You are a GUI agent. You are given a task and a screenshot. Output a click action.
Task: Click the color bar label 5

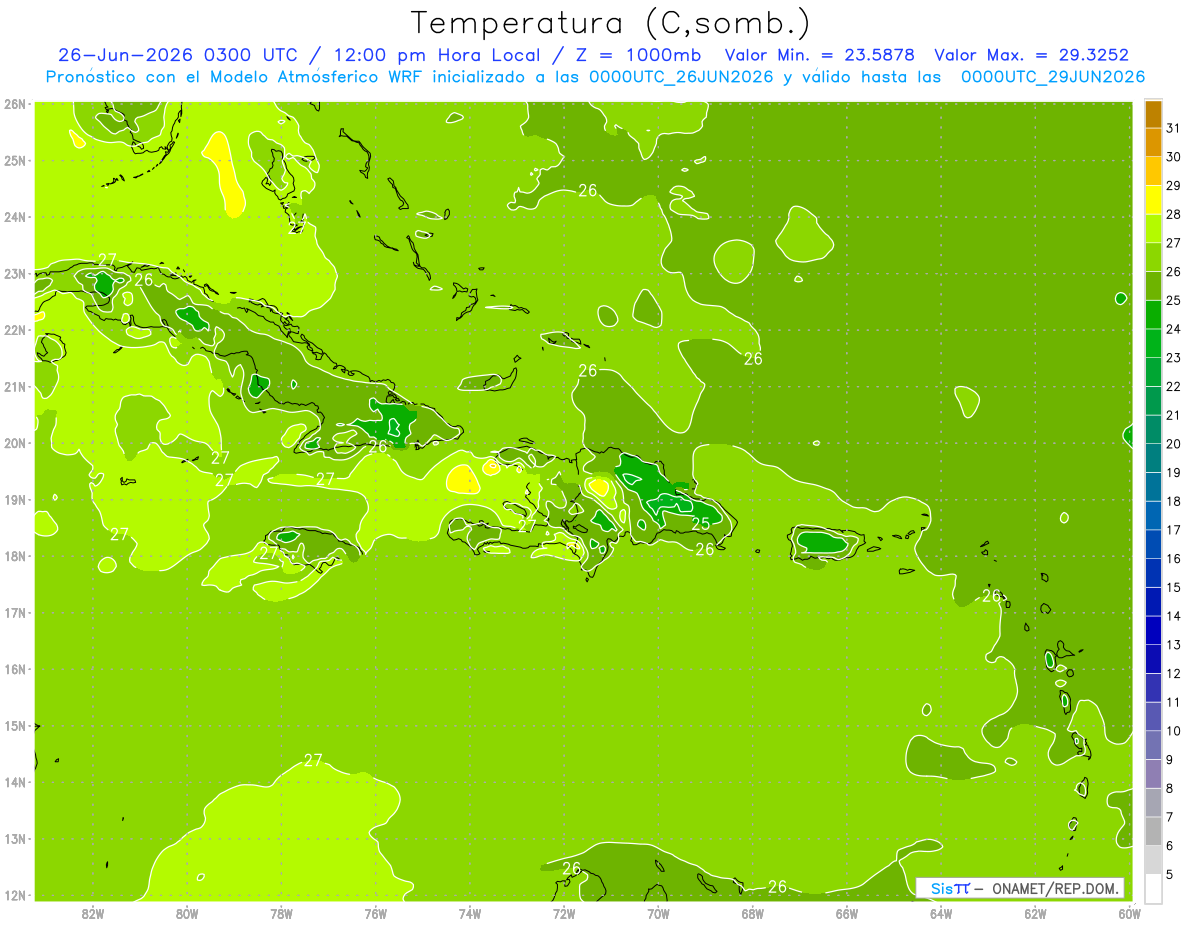[x=1170, y=874]
